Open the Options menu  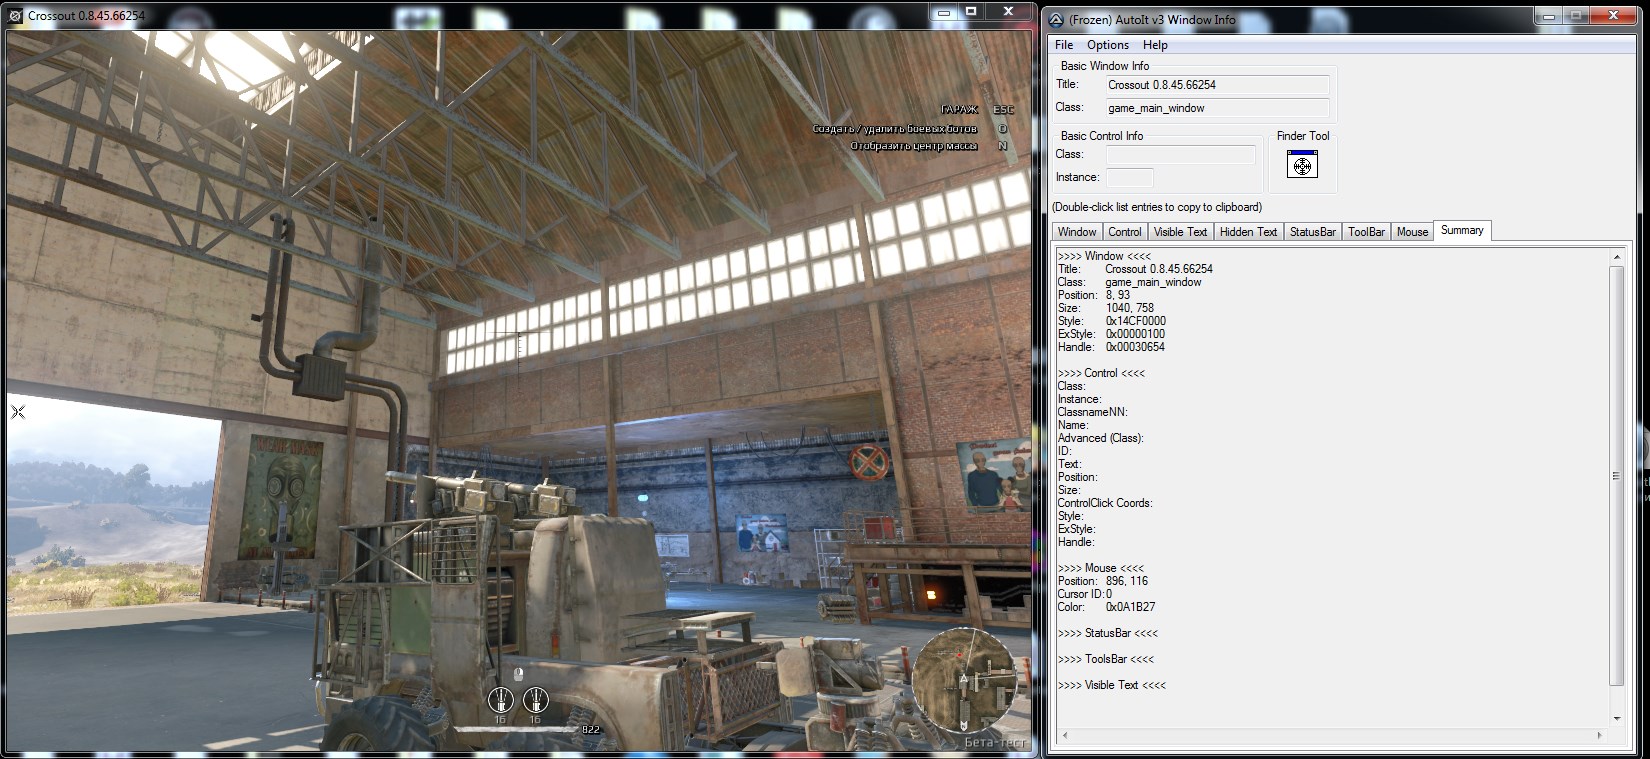pyautogui.click(x=1108, y=45)
